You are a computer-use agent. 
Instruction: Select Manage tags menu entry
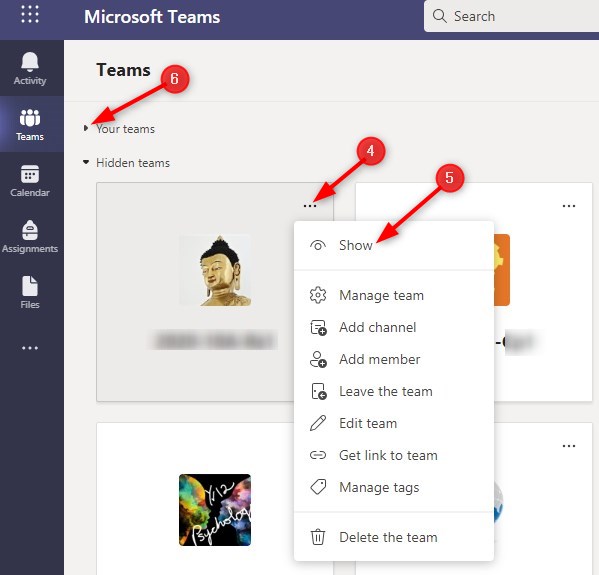(394, 488)
